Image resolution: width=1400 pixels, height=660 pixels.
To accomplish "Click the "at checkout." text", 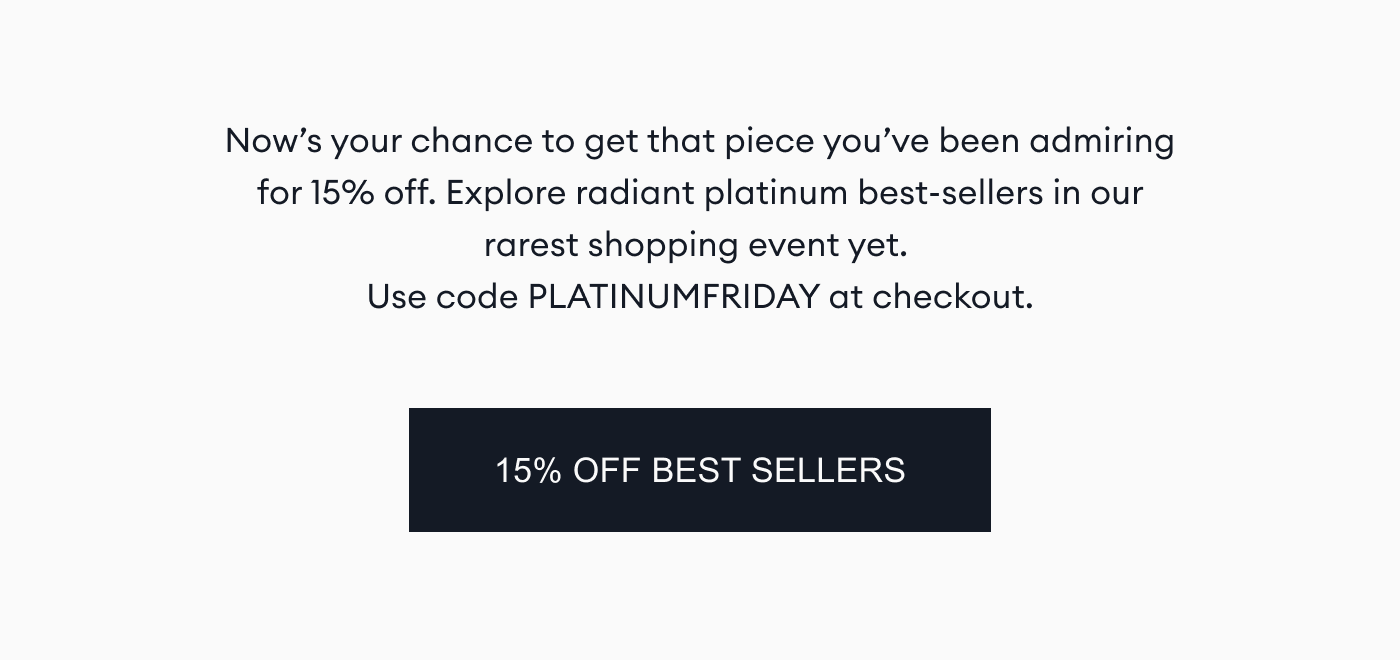I will point(930,297).
